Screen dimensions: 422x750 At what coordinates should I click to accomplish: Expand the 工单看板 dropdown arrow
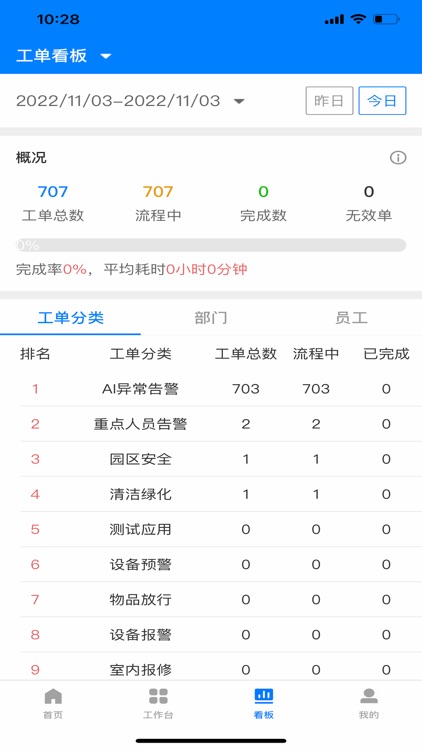(106, 56)
